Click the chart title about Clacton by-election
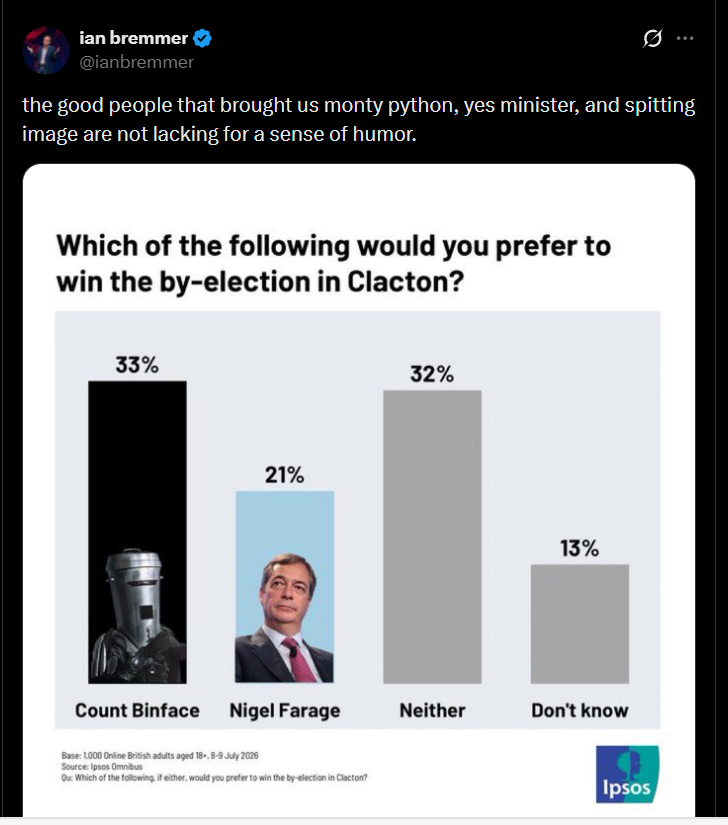The height and width of the screenshot is (825, 728). [x=333, y=264]
